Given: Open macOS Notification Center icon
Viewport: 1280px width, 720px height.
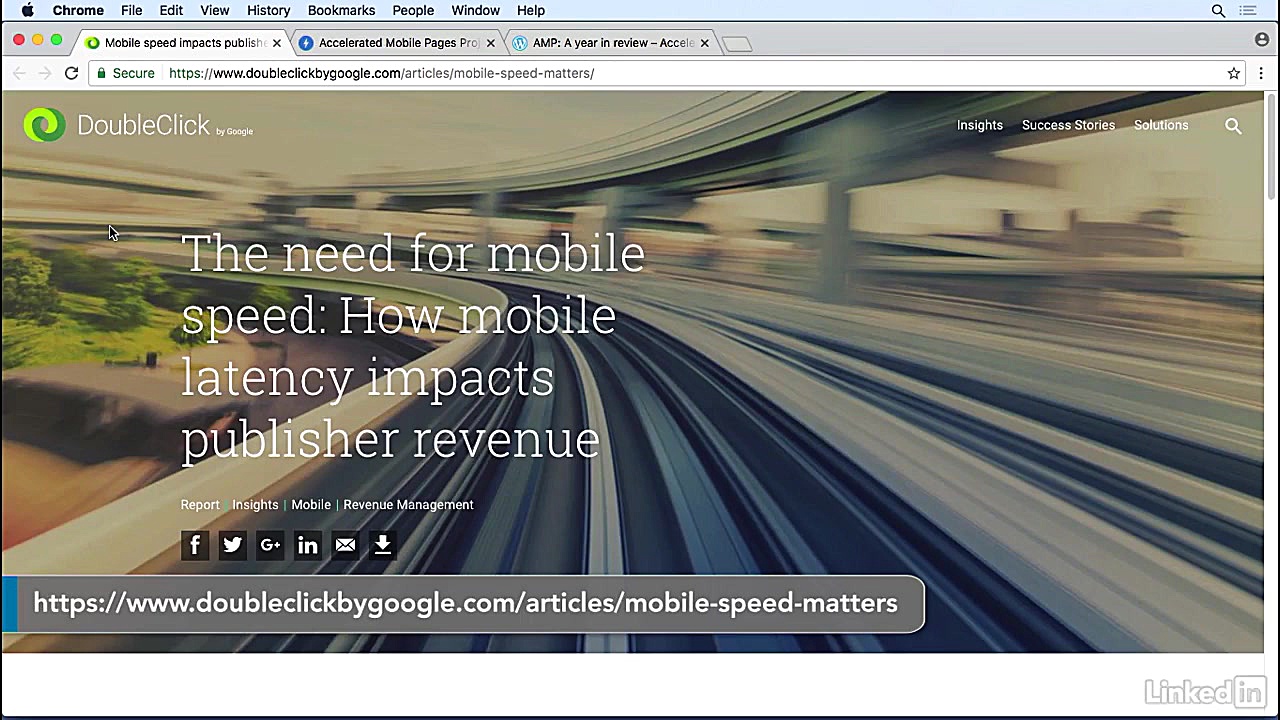Looking at the screenshot, I should coord(1248,10).
